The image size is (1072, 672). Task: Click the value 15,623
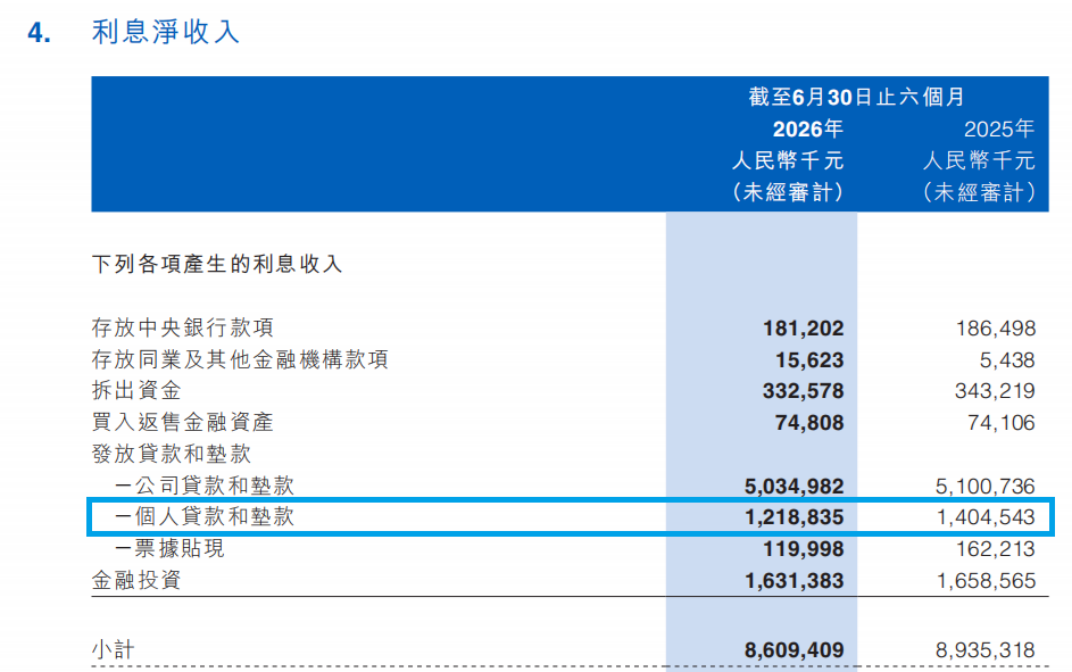click(809, 360)
